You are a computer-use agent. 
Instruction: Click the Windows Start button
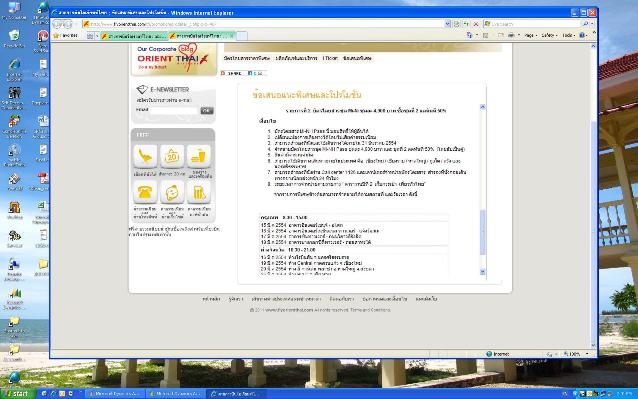[18, 394]
